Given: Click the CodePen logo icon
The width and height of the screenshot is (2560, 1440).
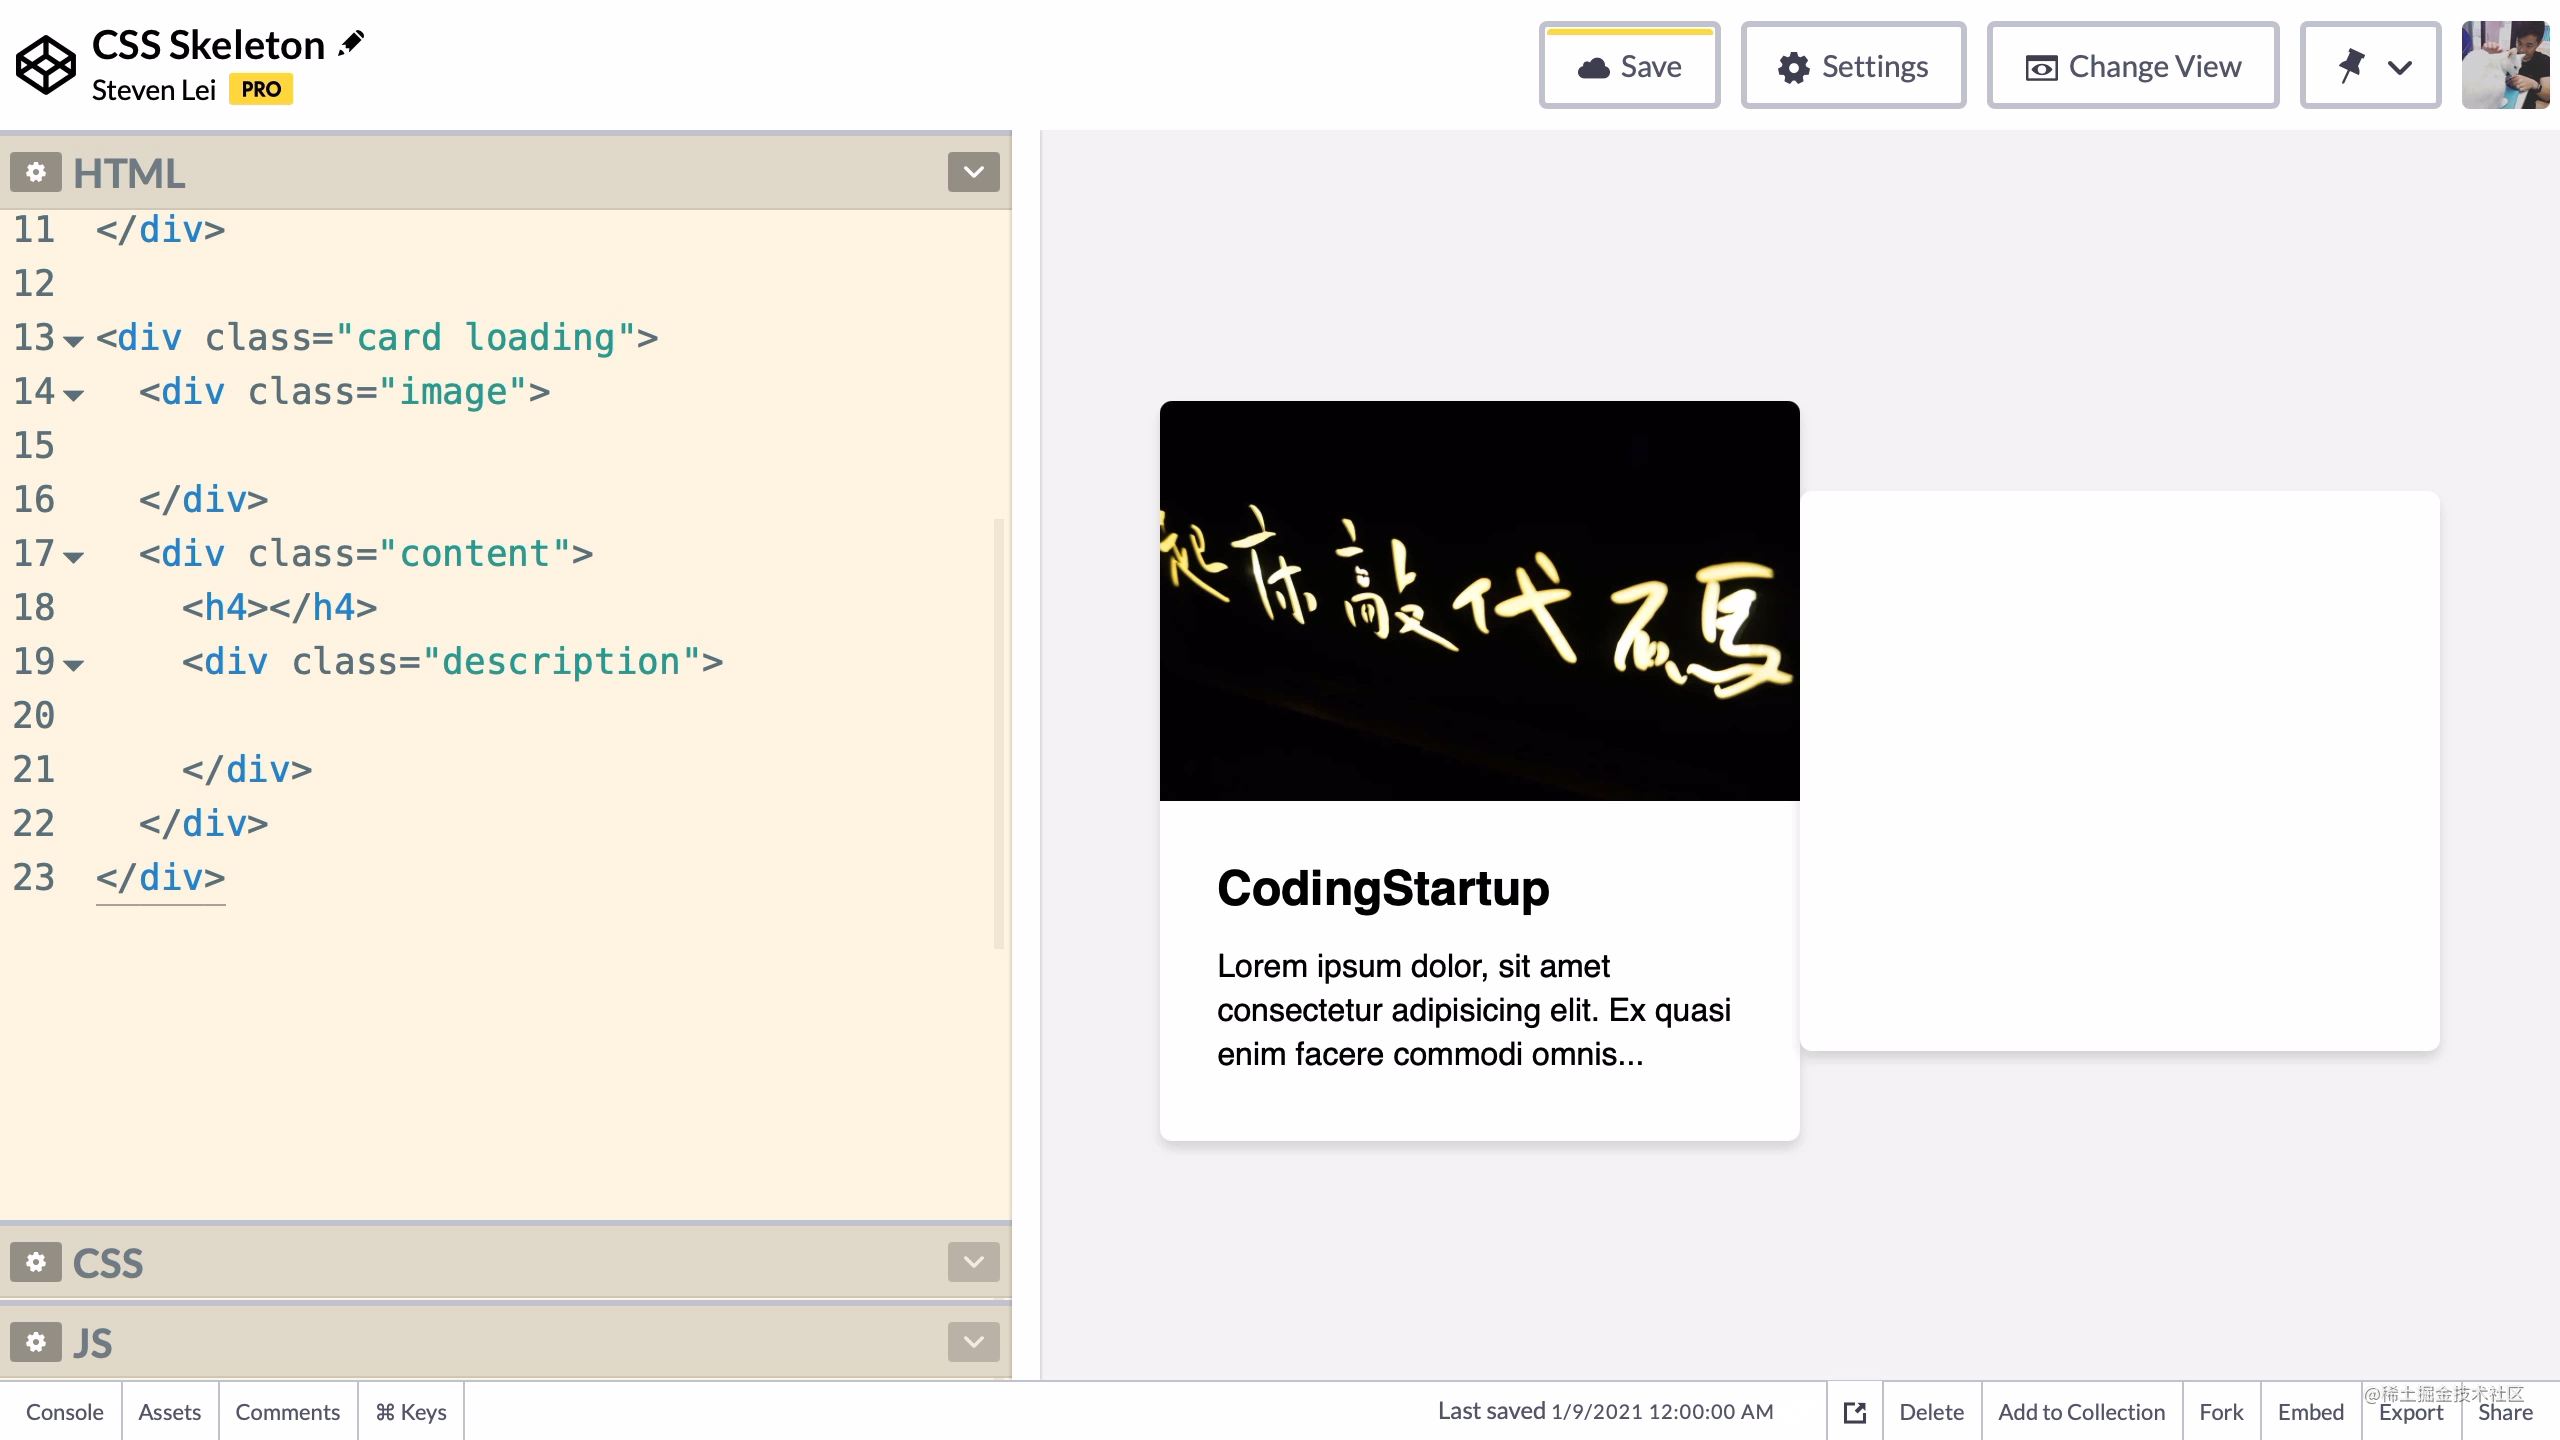Looking at the screenshot, I should (45, 65).
